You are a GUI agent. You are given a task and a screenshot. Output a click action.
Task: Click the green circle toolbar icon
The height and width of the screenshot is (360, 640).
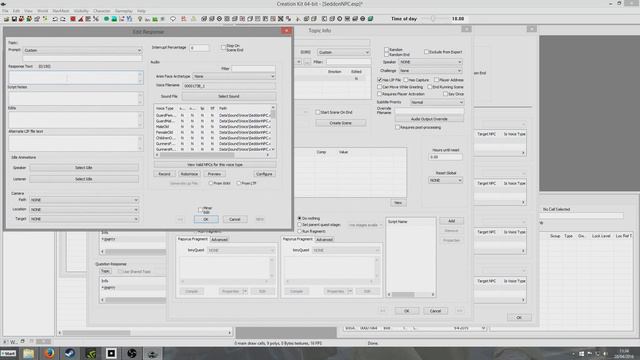click(107, 19)
